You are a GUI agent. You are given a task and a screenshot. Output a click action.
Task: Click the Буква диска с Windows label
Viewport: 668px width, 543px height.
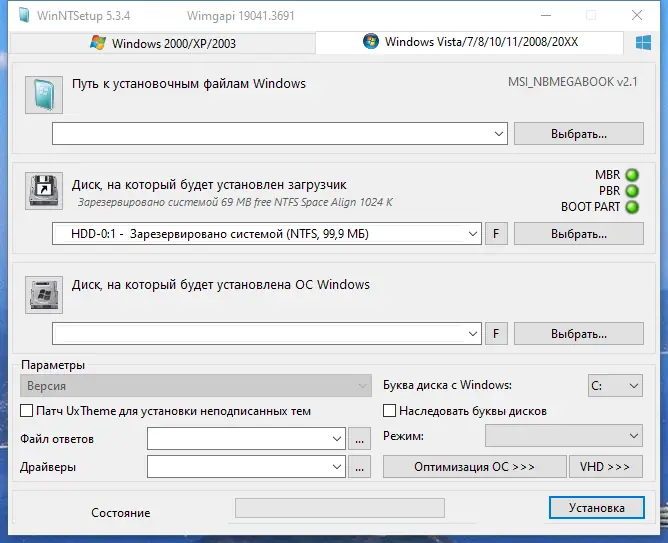click(447, 385)
